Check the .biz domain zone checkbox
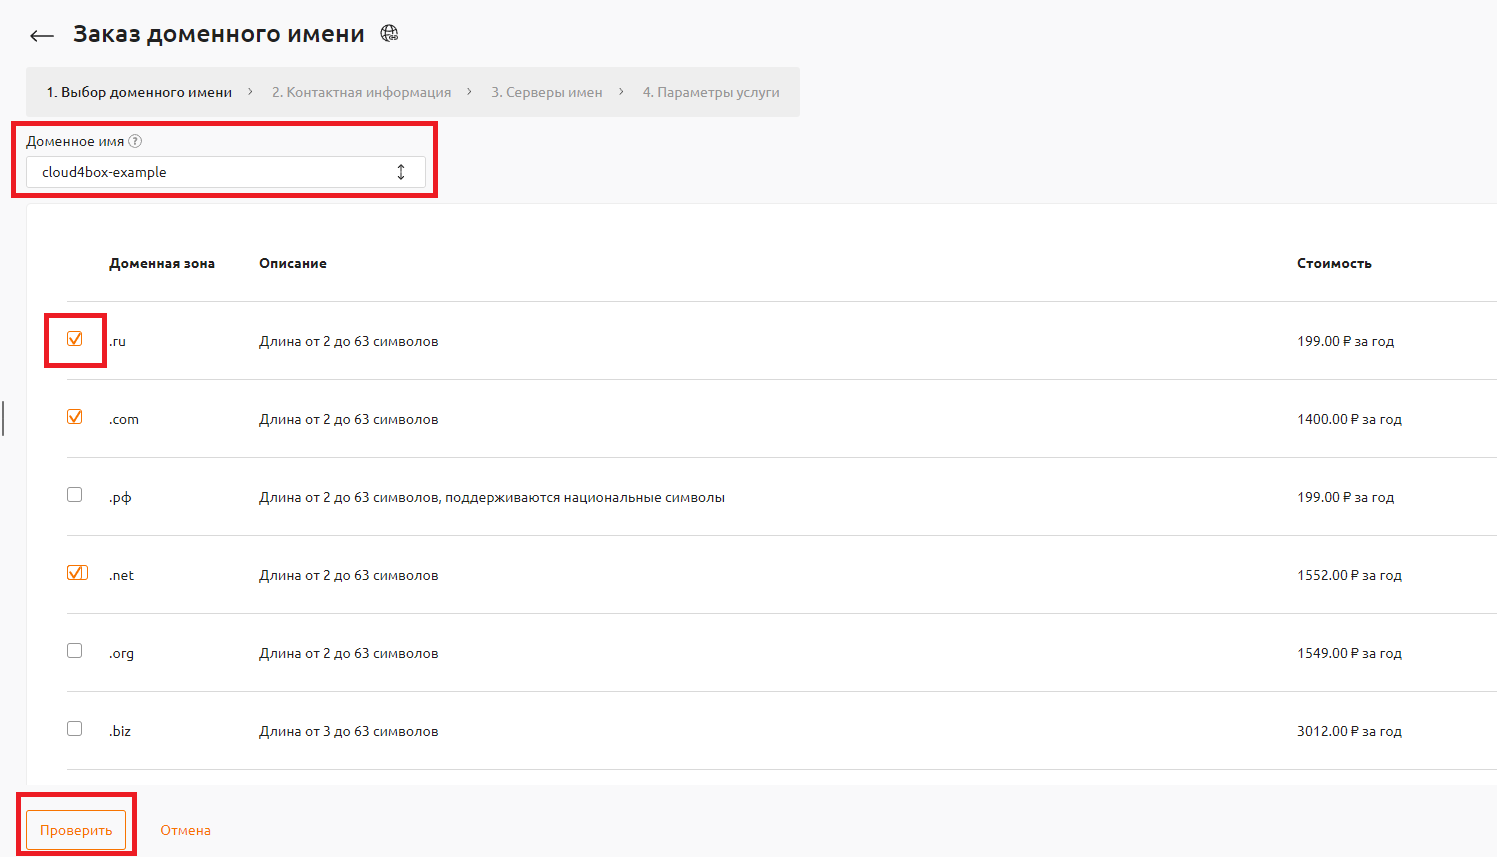 pos(75,729)
